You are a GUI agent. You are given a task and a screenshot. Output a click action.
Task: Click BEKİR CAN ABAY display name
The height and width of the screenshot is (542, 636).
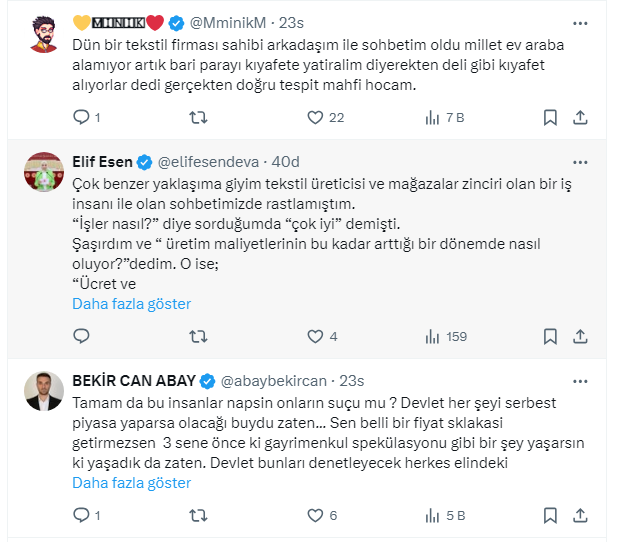[134, 381]
